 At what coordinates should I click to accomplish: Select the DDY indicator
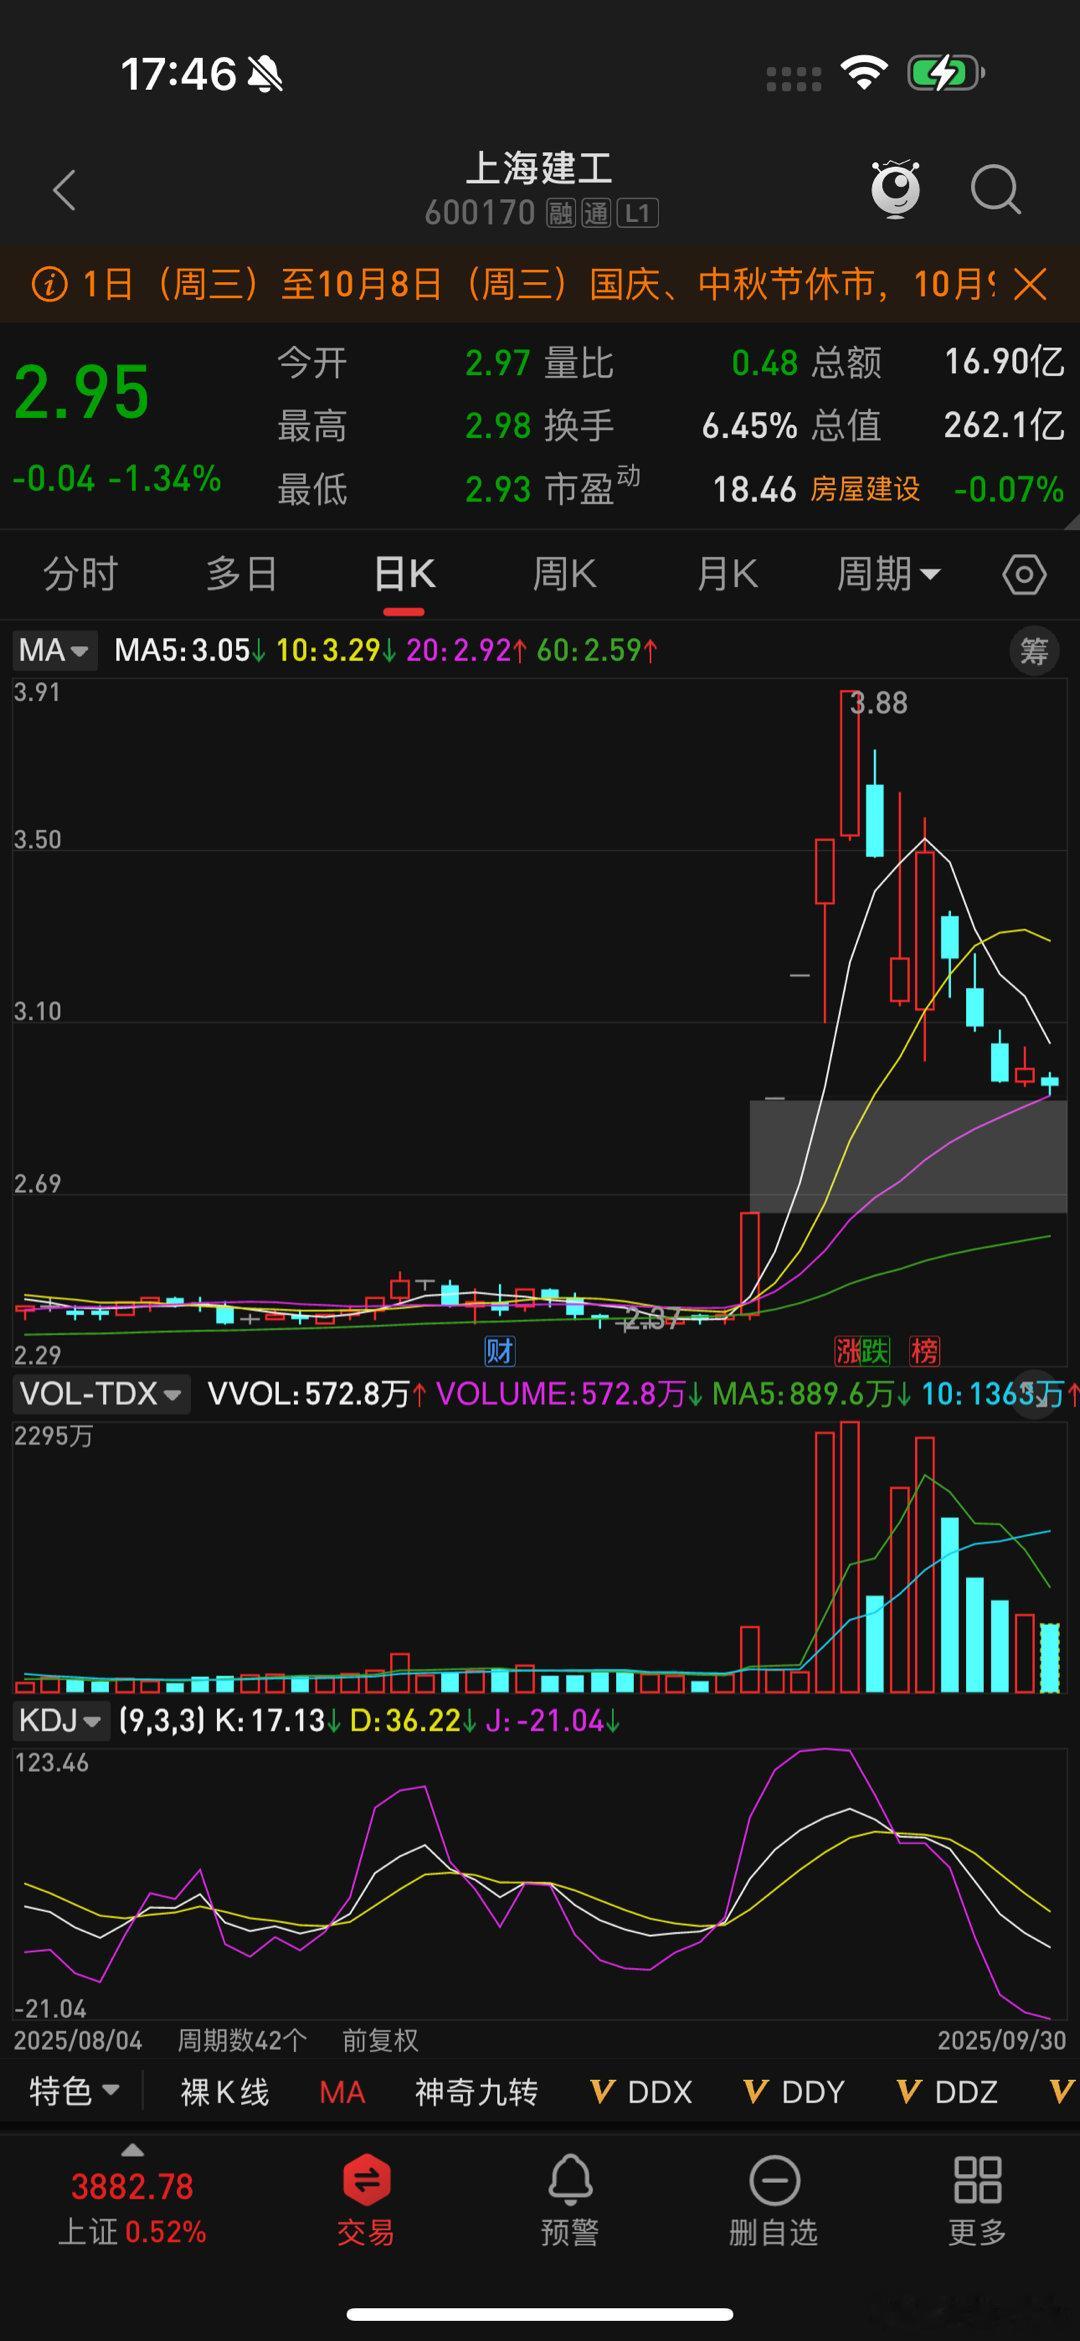pyautogui.click(x=794, y=2092)
